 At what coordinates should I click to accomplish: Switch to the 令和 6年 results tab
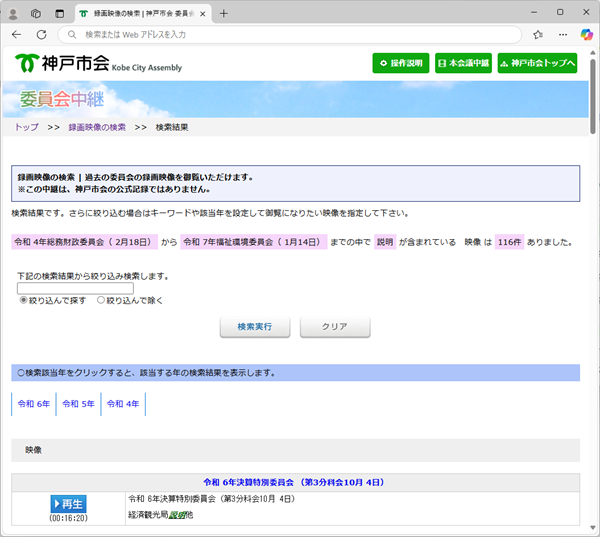[33, 404]
